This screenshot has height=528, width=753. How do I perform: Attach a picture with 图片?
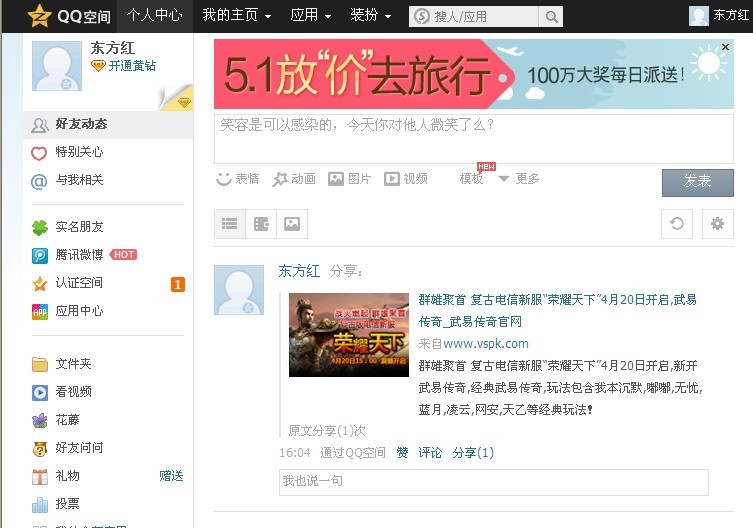[x=350, y=179]
